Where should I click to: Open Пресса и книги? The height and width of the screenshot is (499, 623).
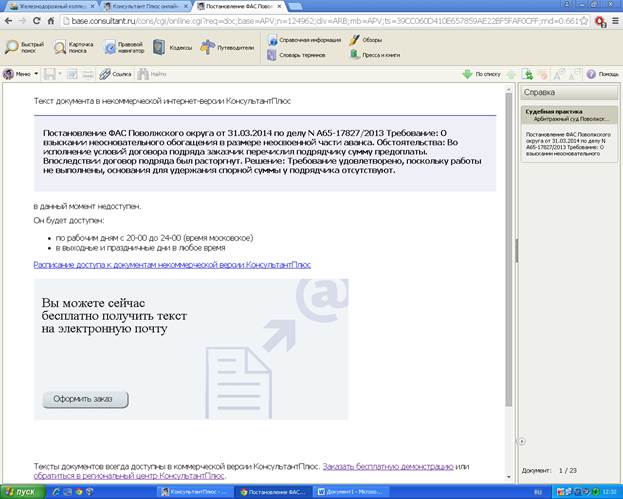pos(375,55)
